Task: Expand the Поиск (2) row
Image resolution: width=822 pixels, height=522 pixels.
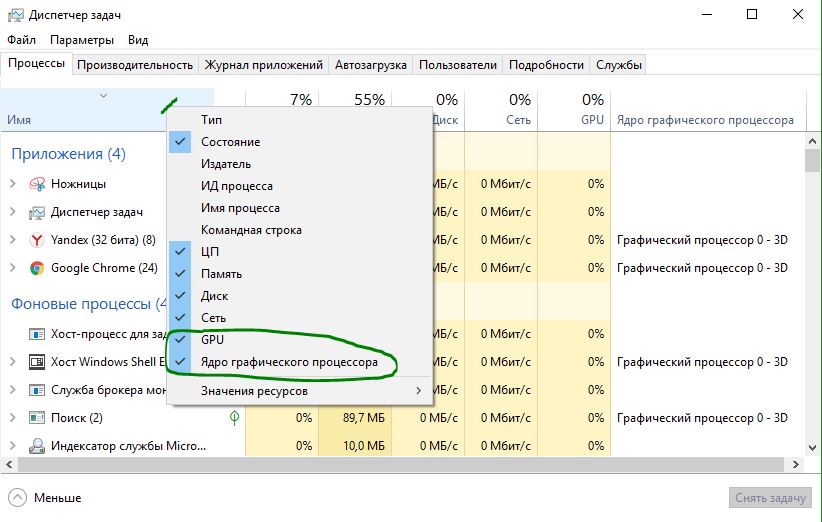Action: coord(13,418)
